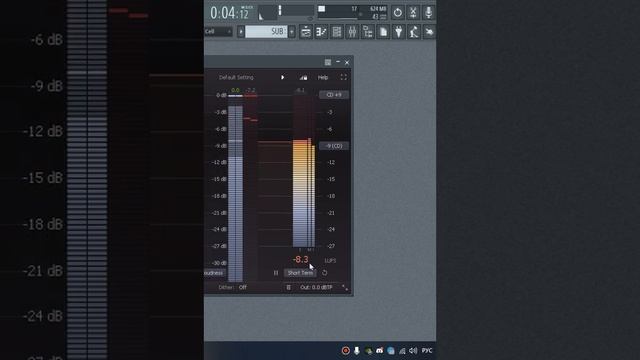Open the browser tree view icon

coord(368,32)
